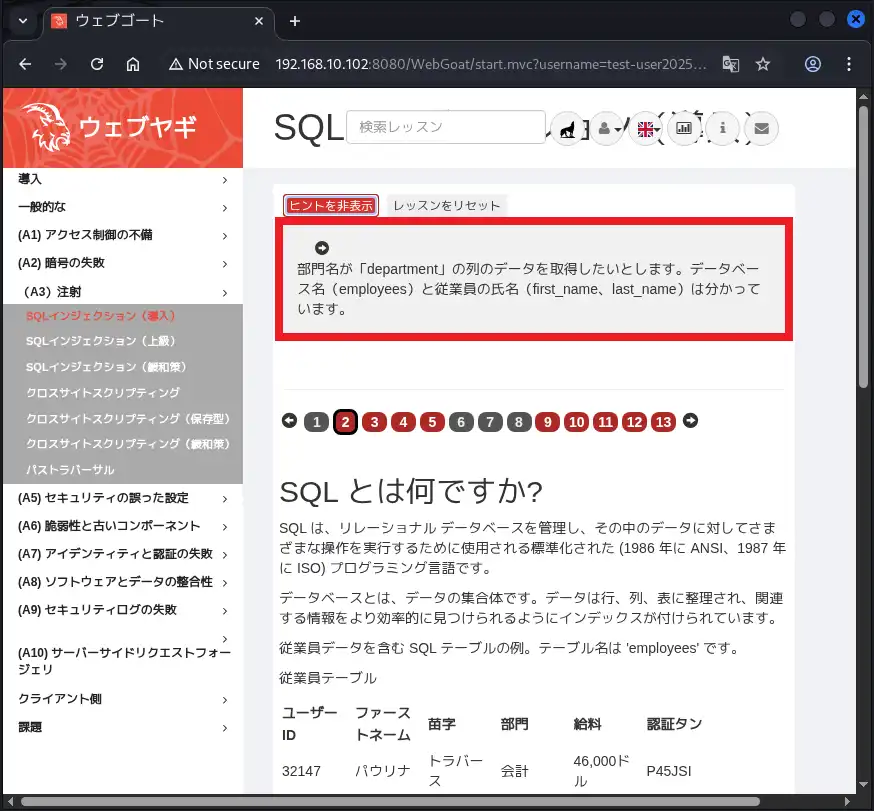Viewport: 874px width, 811px height.
Task: Click the Google Translate icon in address bar
Action: coord(731,63)
